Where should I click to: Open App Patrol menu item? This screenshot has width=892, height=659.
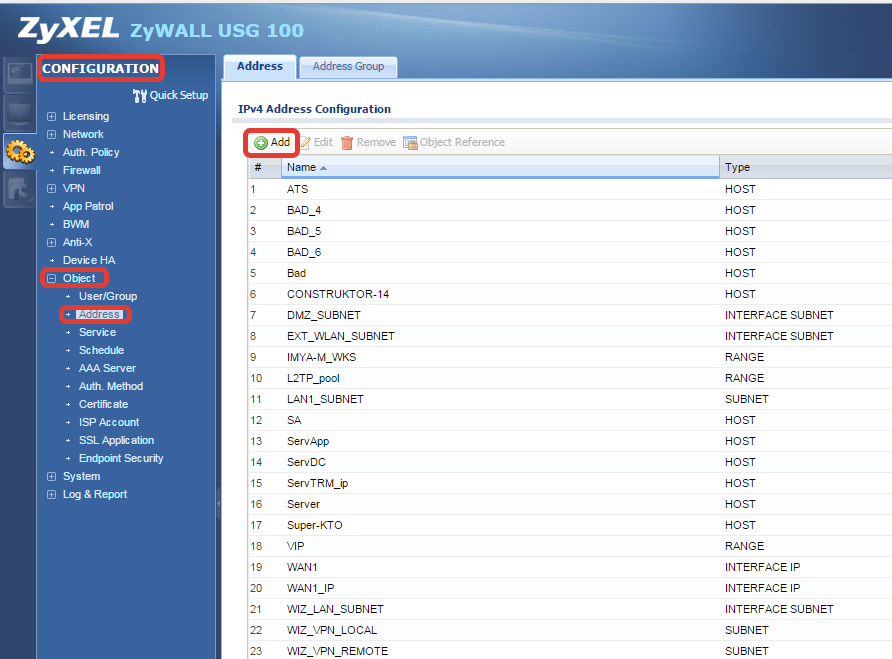click(88, 207)
